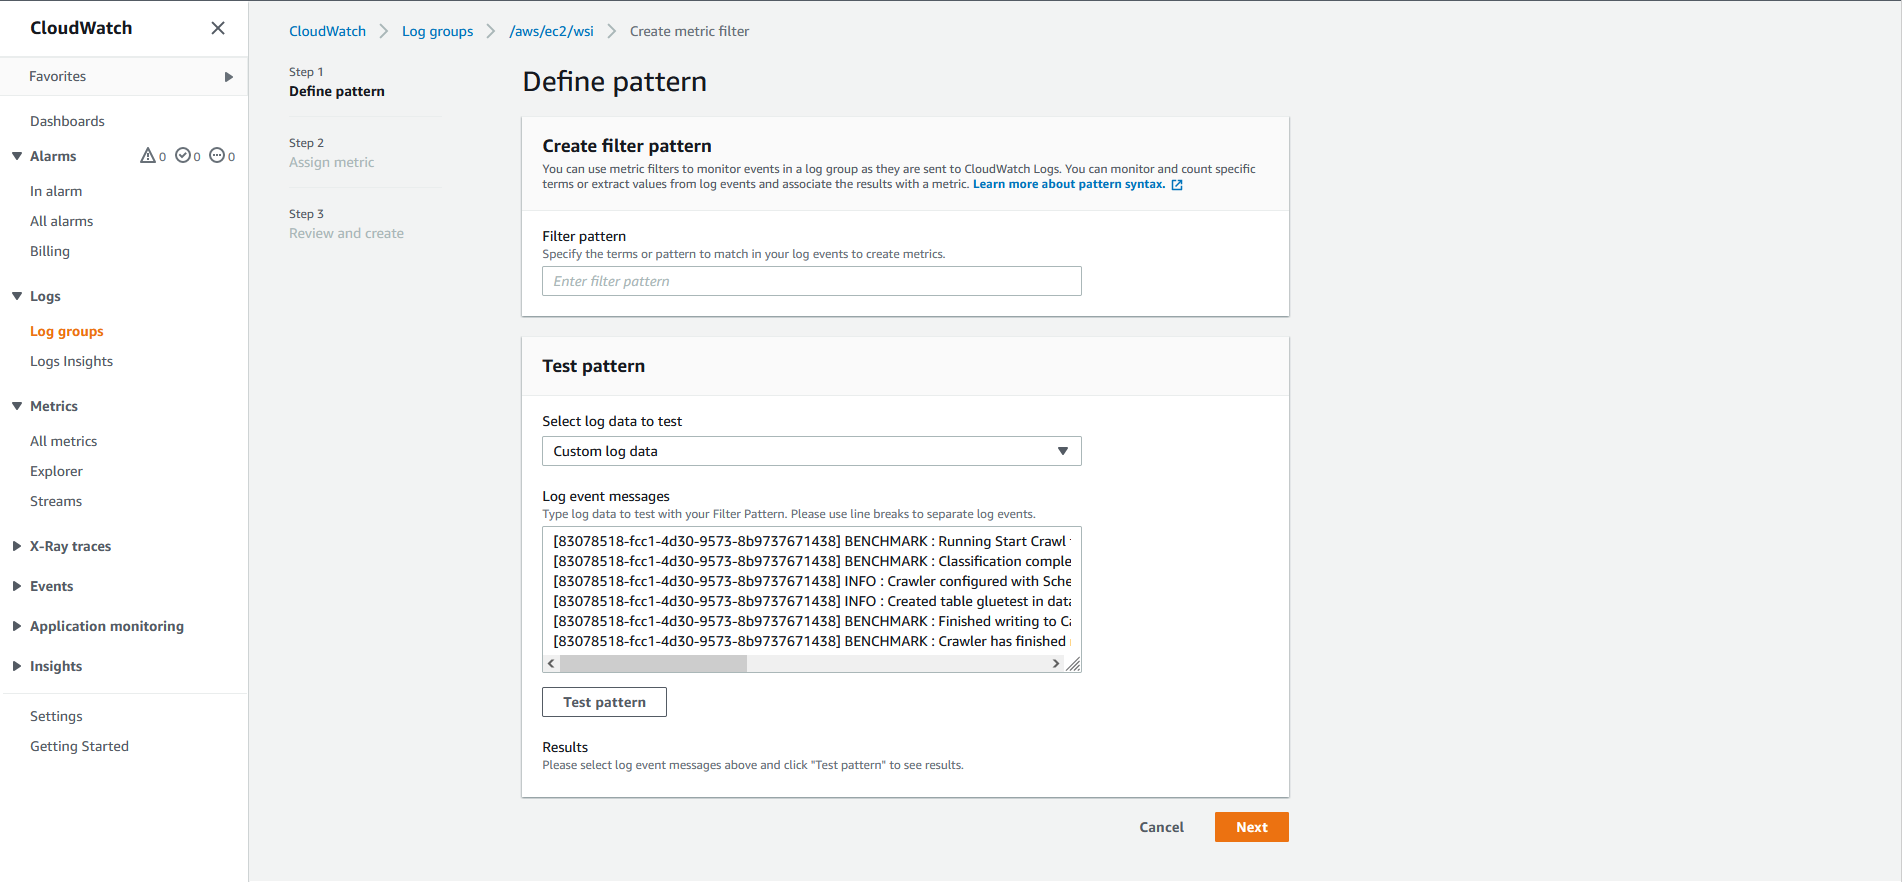Viewport: 1902px width, 882px height.
Task: Click the Created table gluetest log line
Action: pyautogui.click(x=811, y=601)
